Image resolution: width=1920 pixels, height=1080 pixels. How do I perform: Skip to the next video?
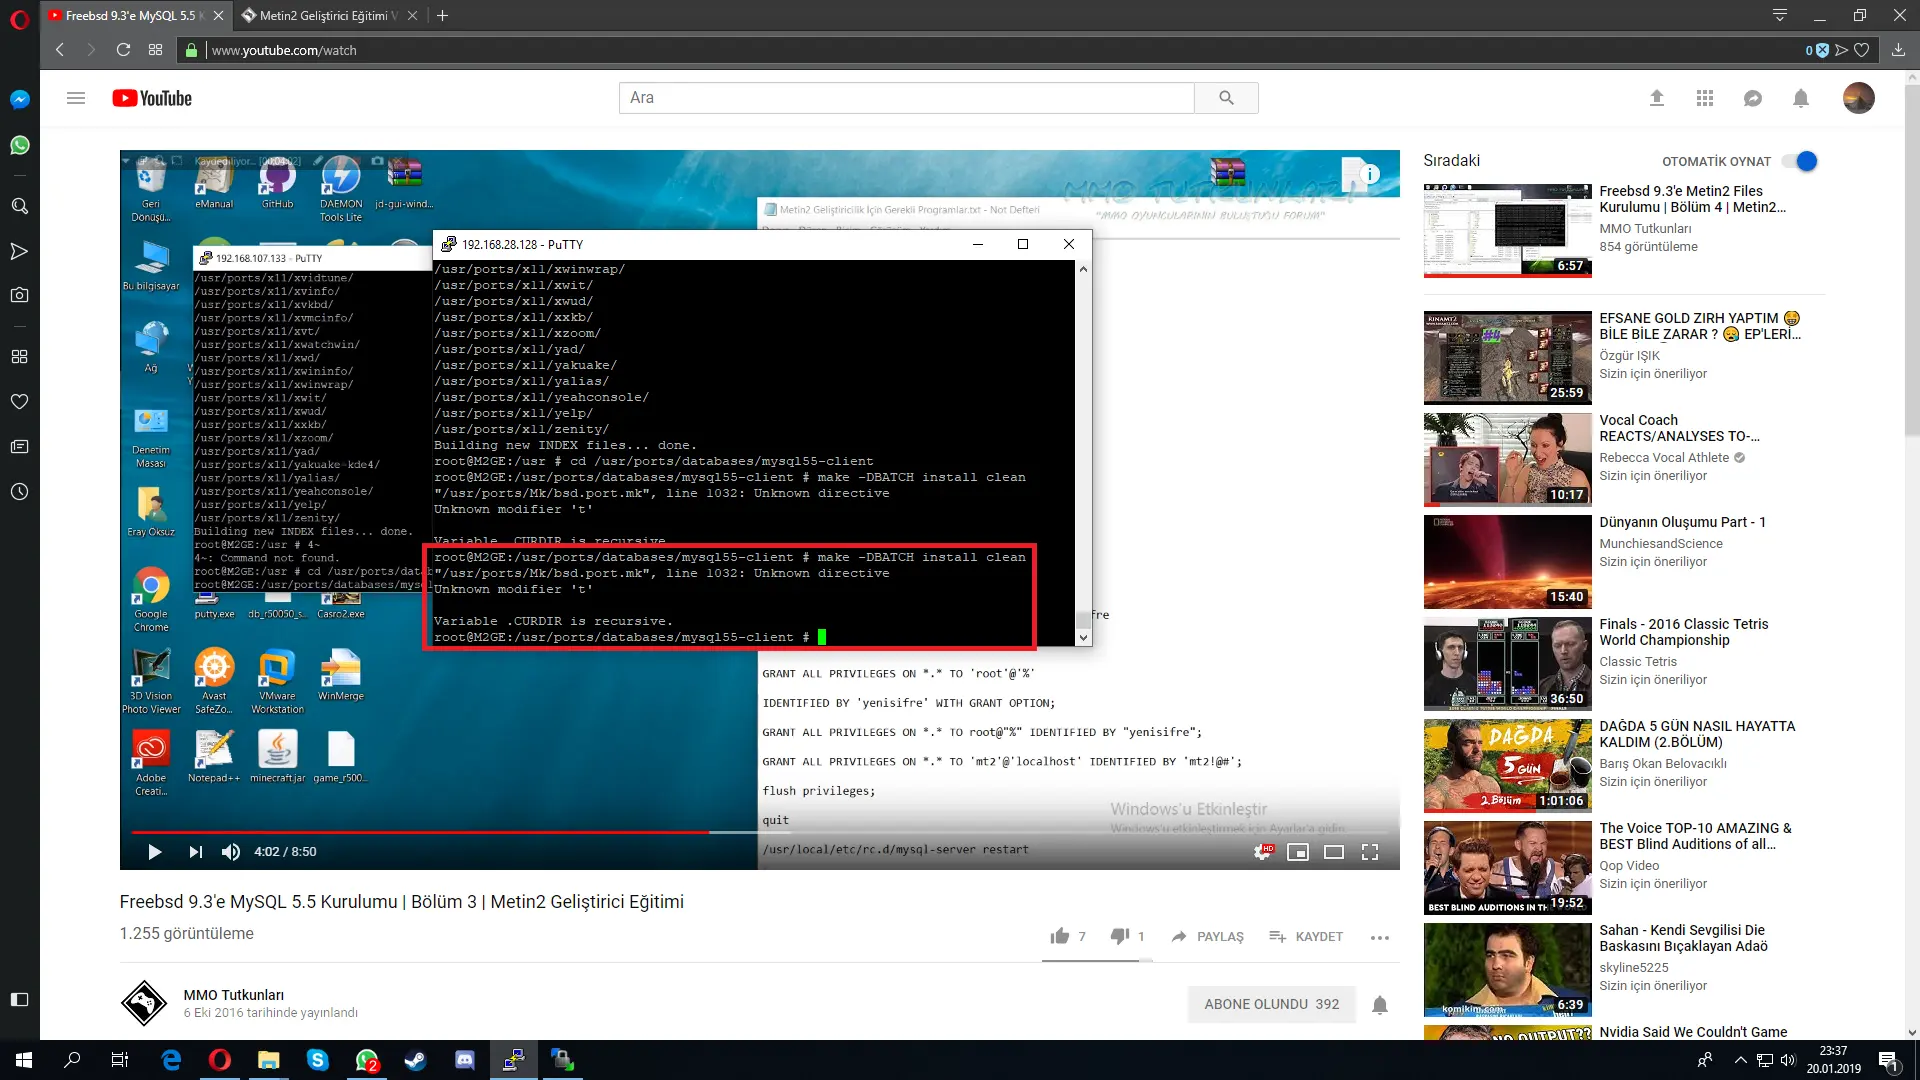[195, 852]
